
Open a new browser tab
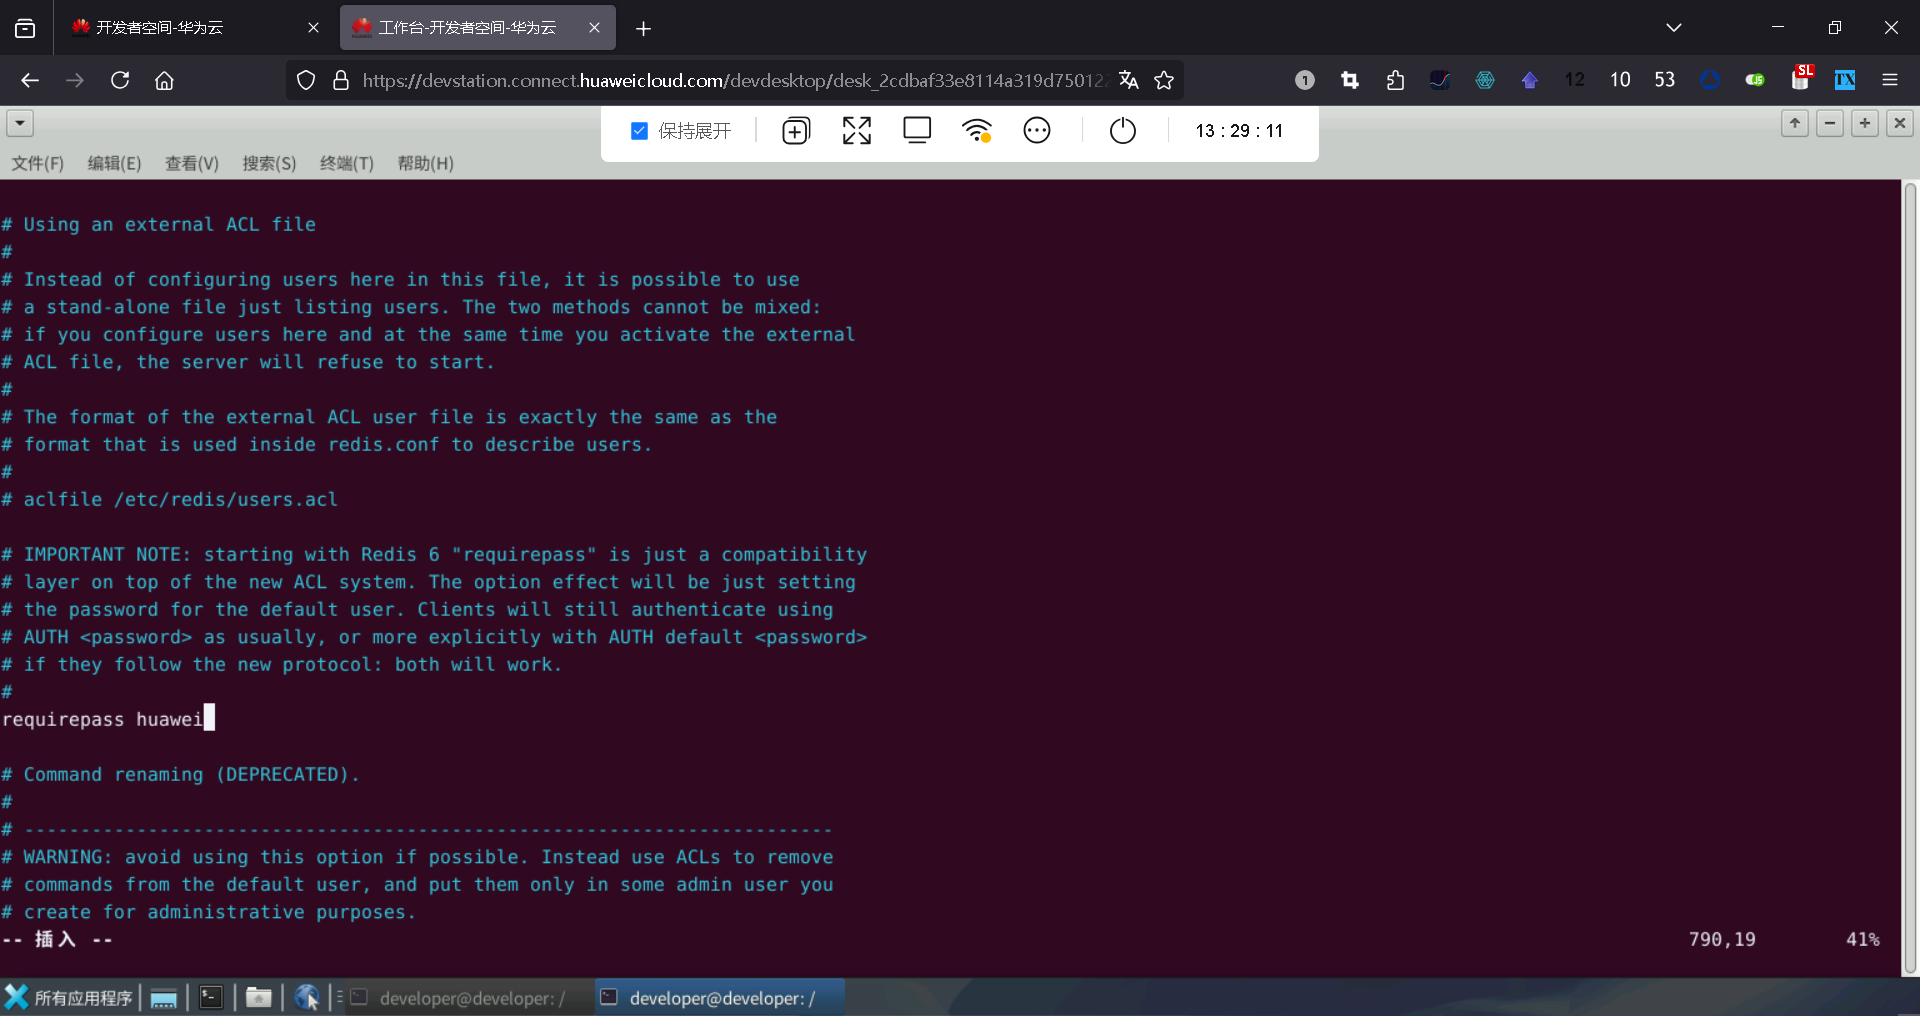click(643, 29)
